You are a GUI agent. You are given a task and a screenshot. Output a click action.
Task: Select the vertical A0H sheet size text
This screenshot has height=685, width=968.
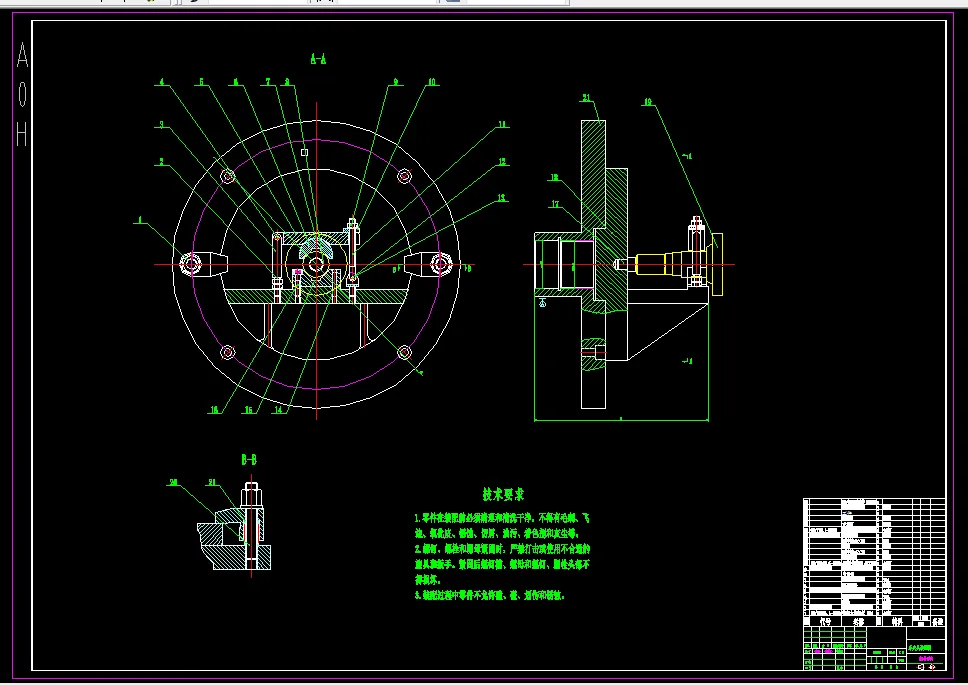[x=22, y=94]
